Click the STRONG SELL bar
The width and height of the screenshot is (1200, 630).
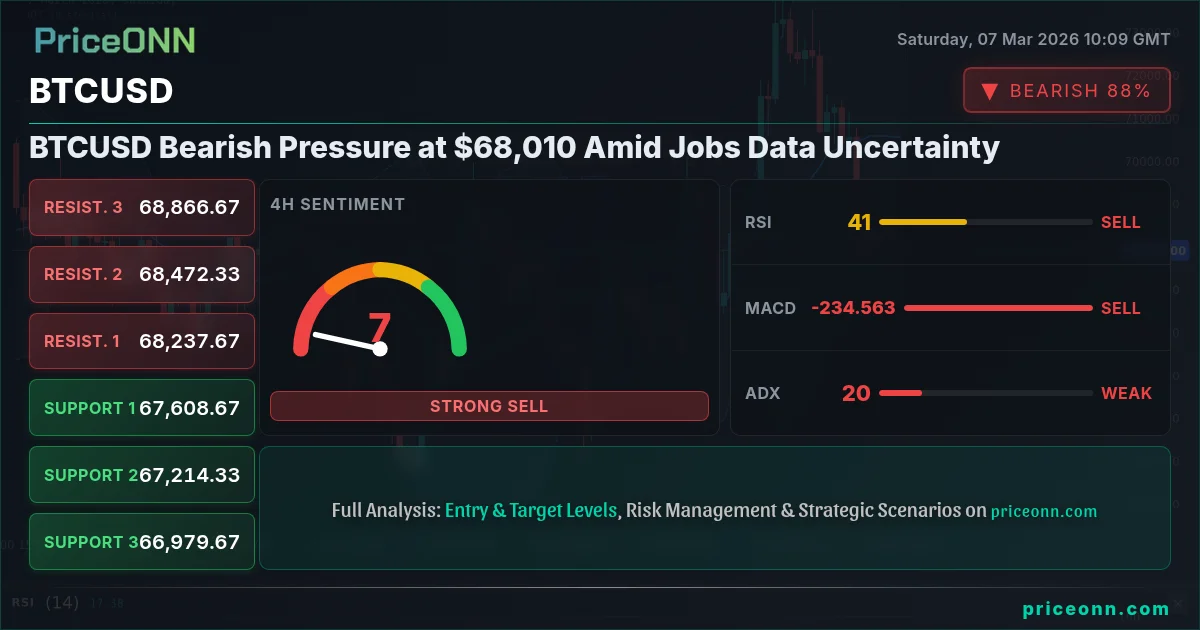[489, 406]
